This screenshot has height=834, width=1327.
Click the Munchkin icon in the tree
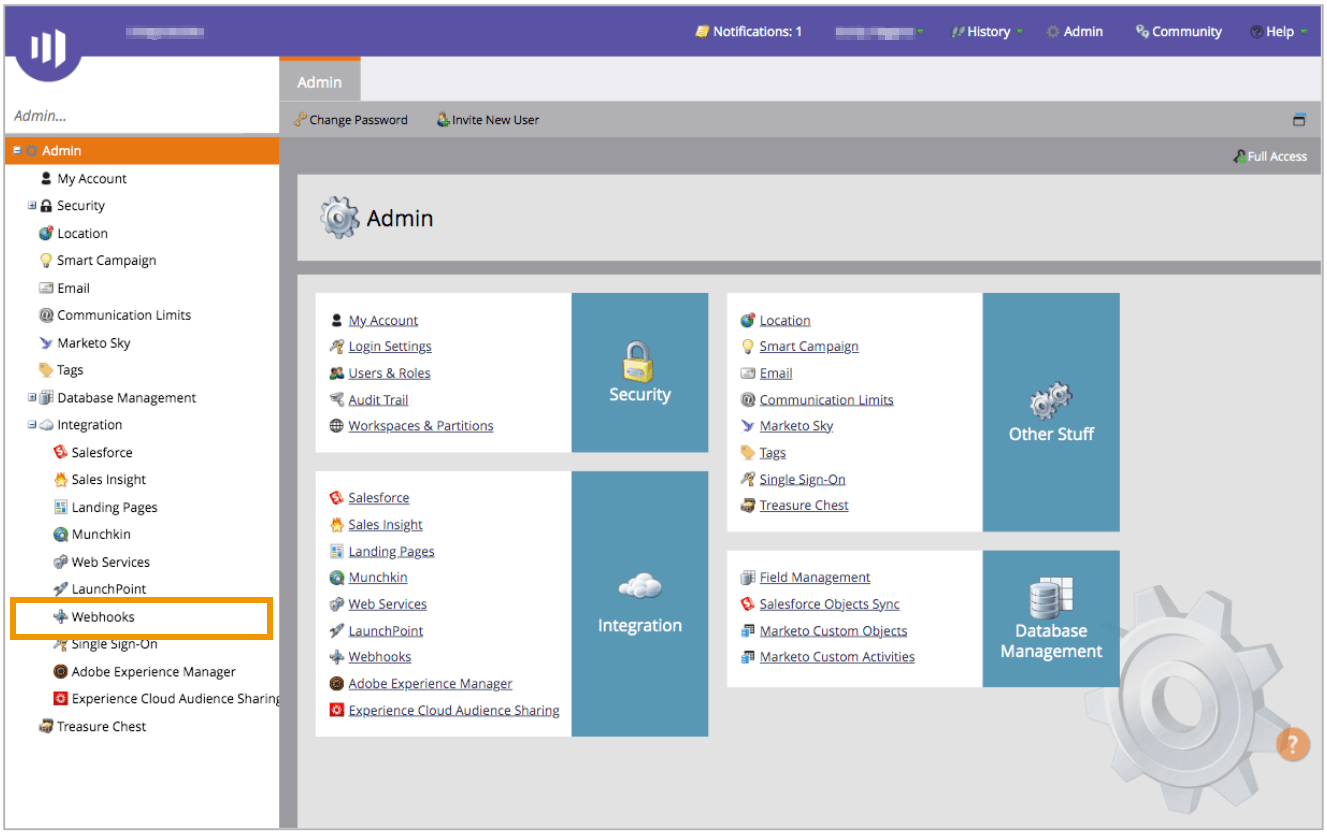[x=60, y=534]
